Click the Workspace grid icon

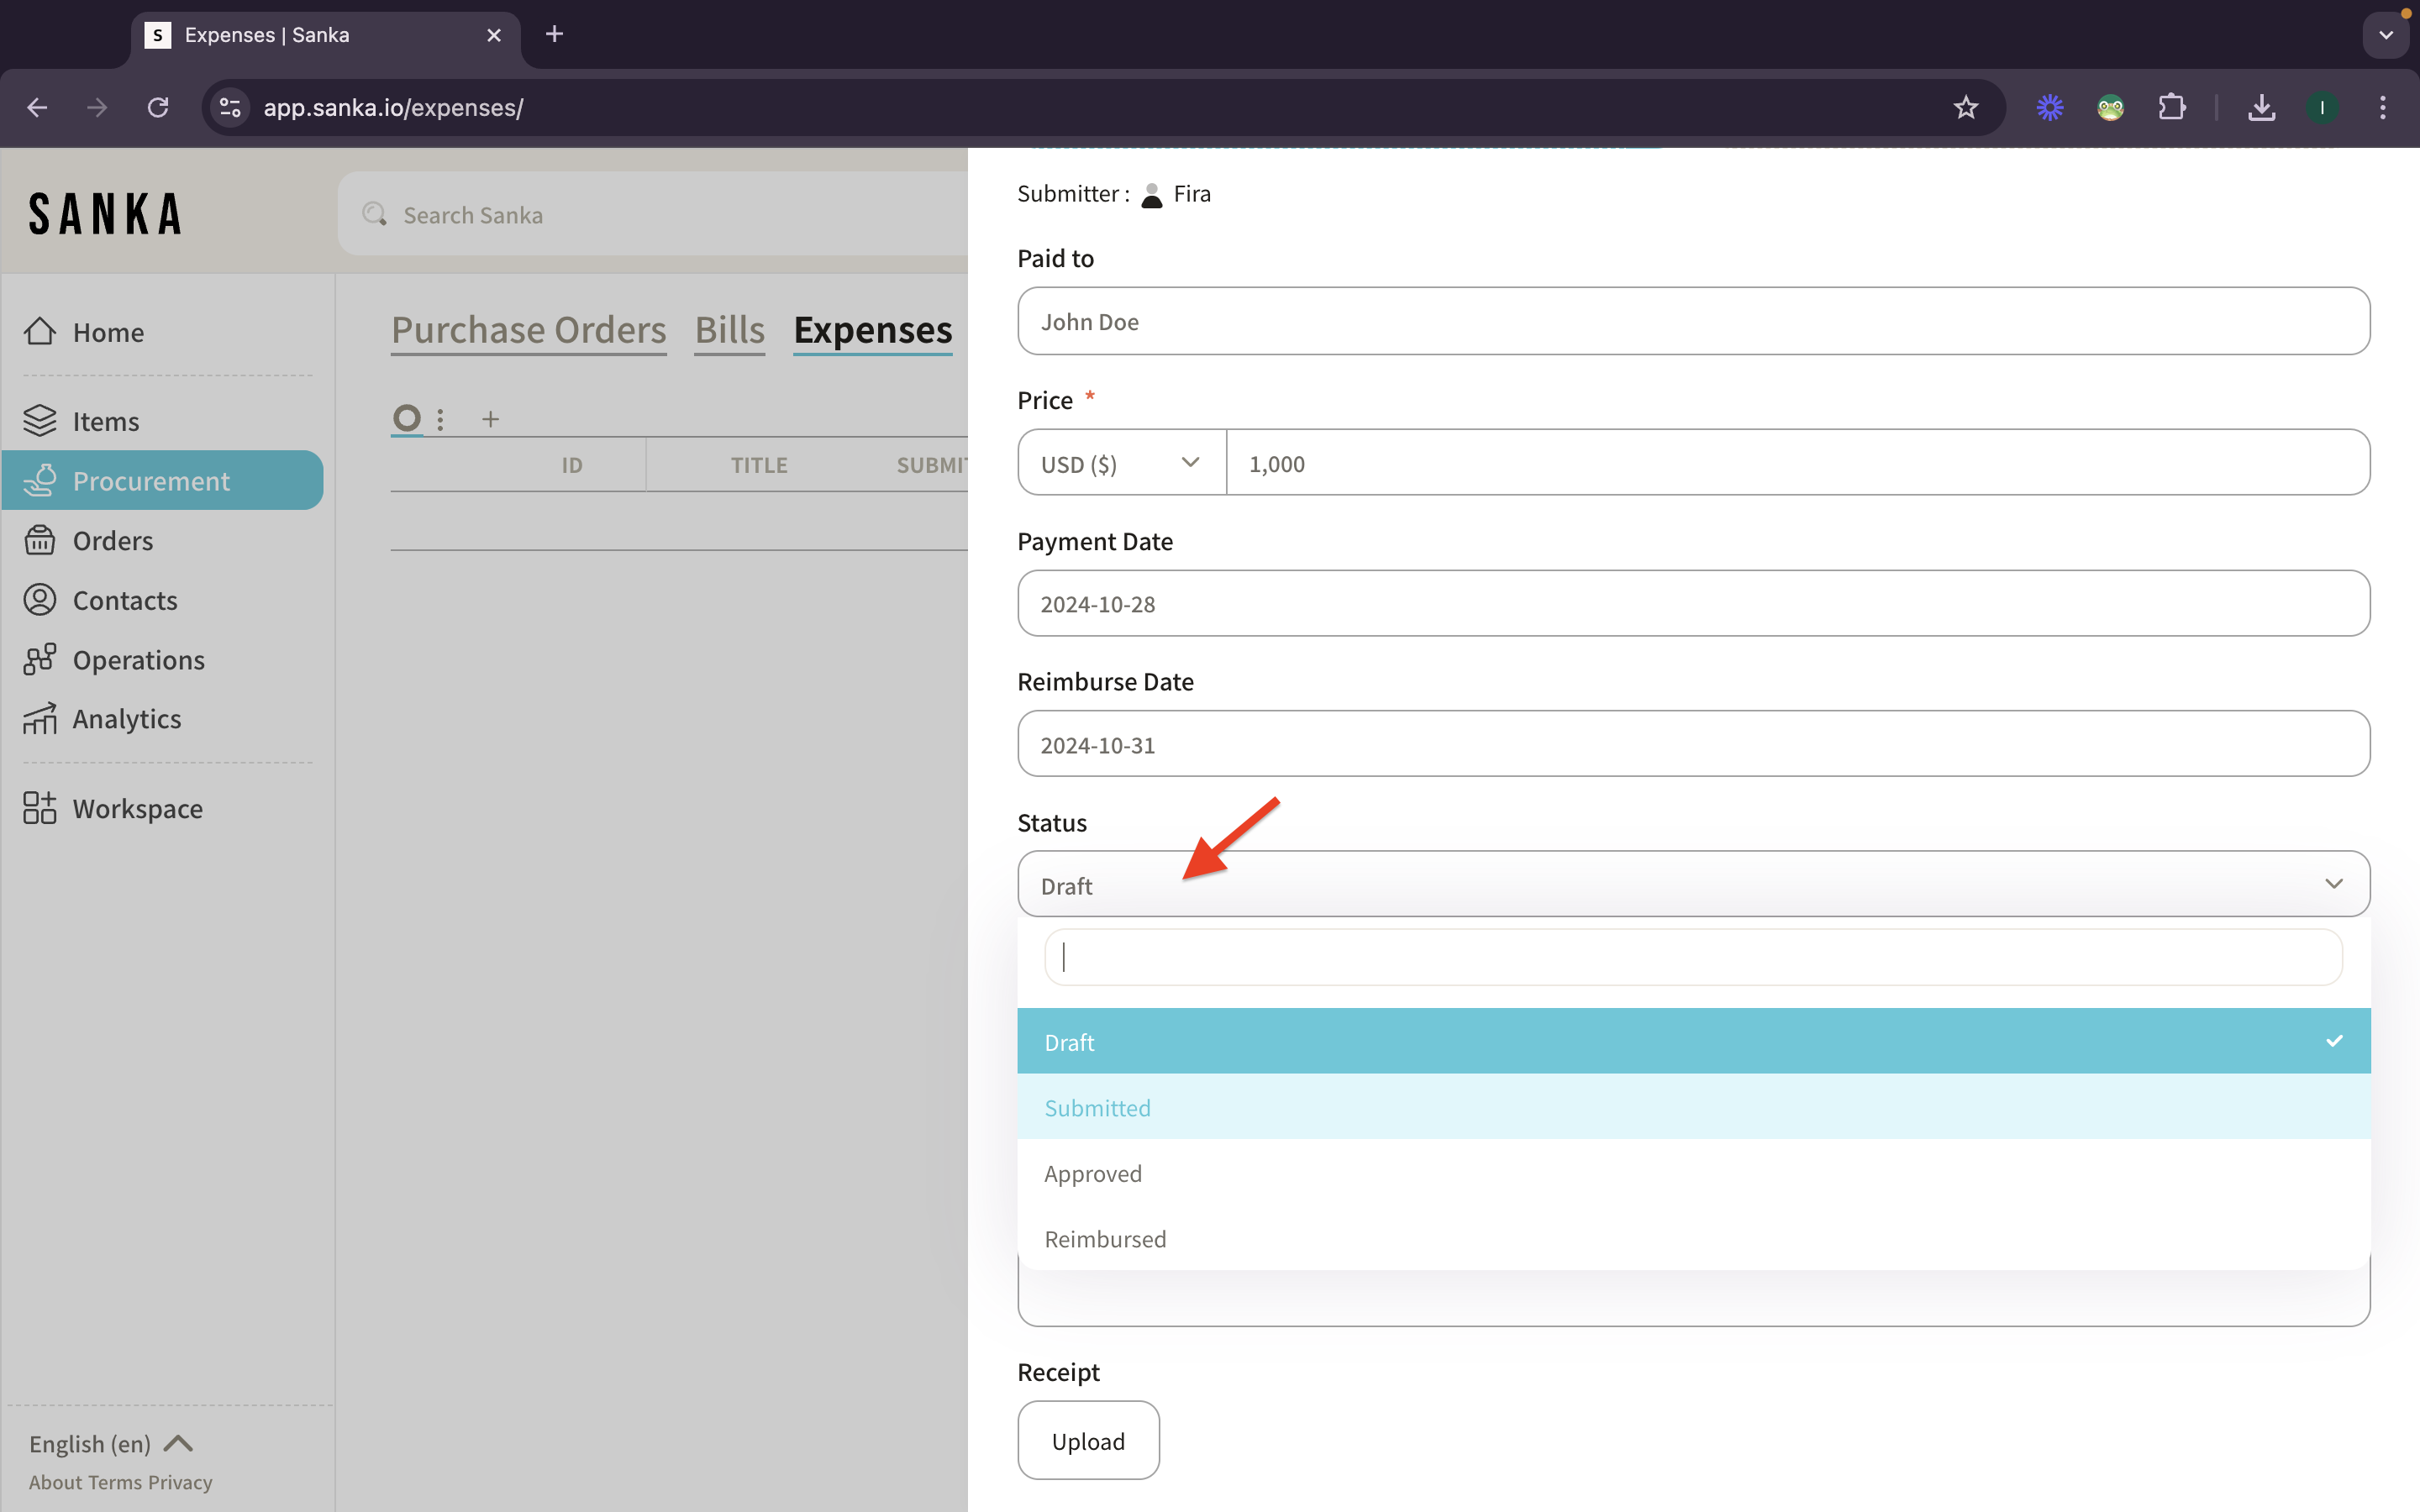tap(40, 808)
